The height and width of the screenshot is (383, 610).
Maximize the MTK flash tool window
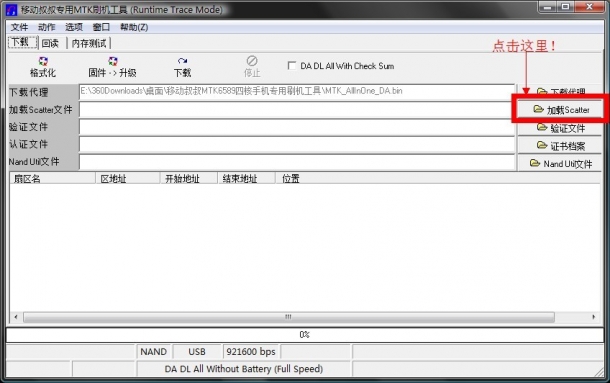(x=565, y=7)
